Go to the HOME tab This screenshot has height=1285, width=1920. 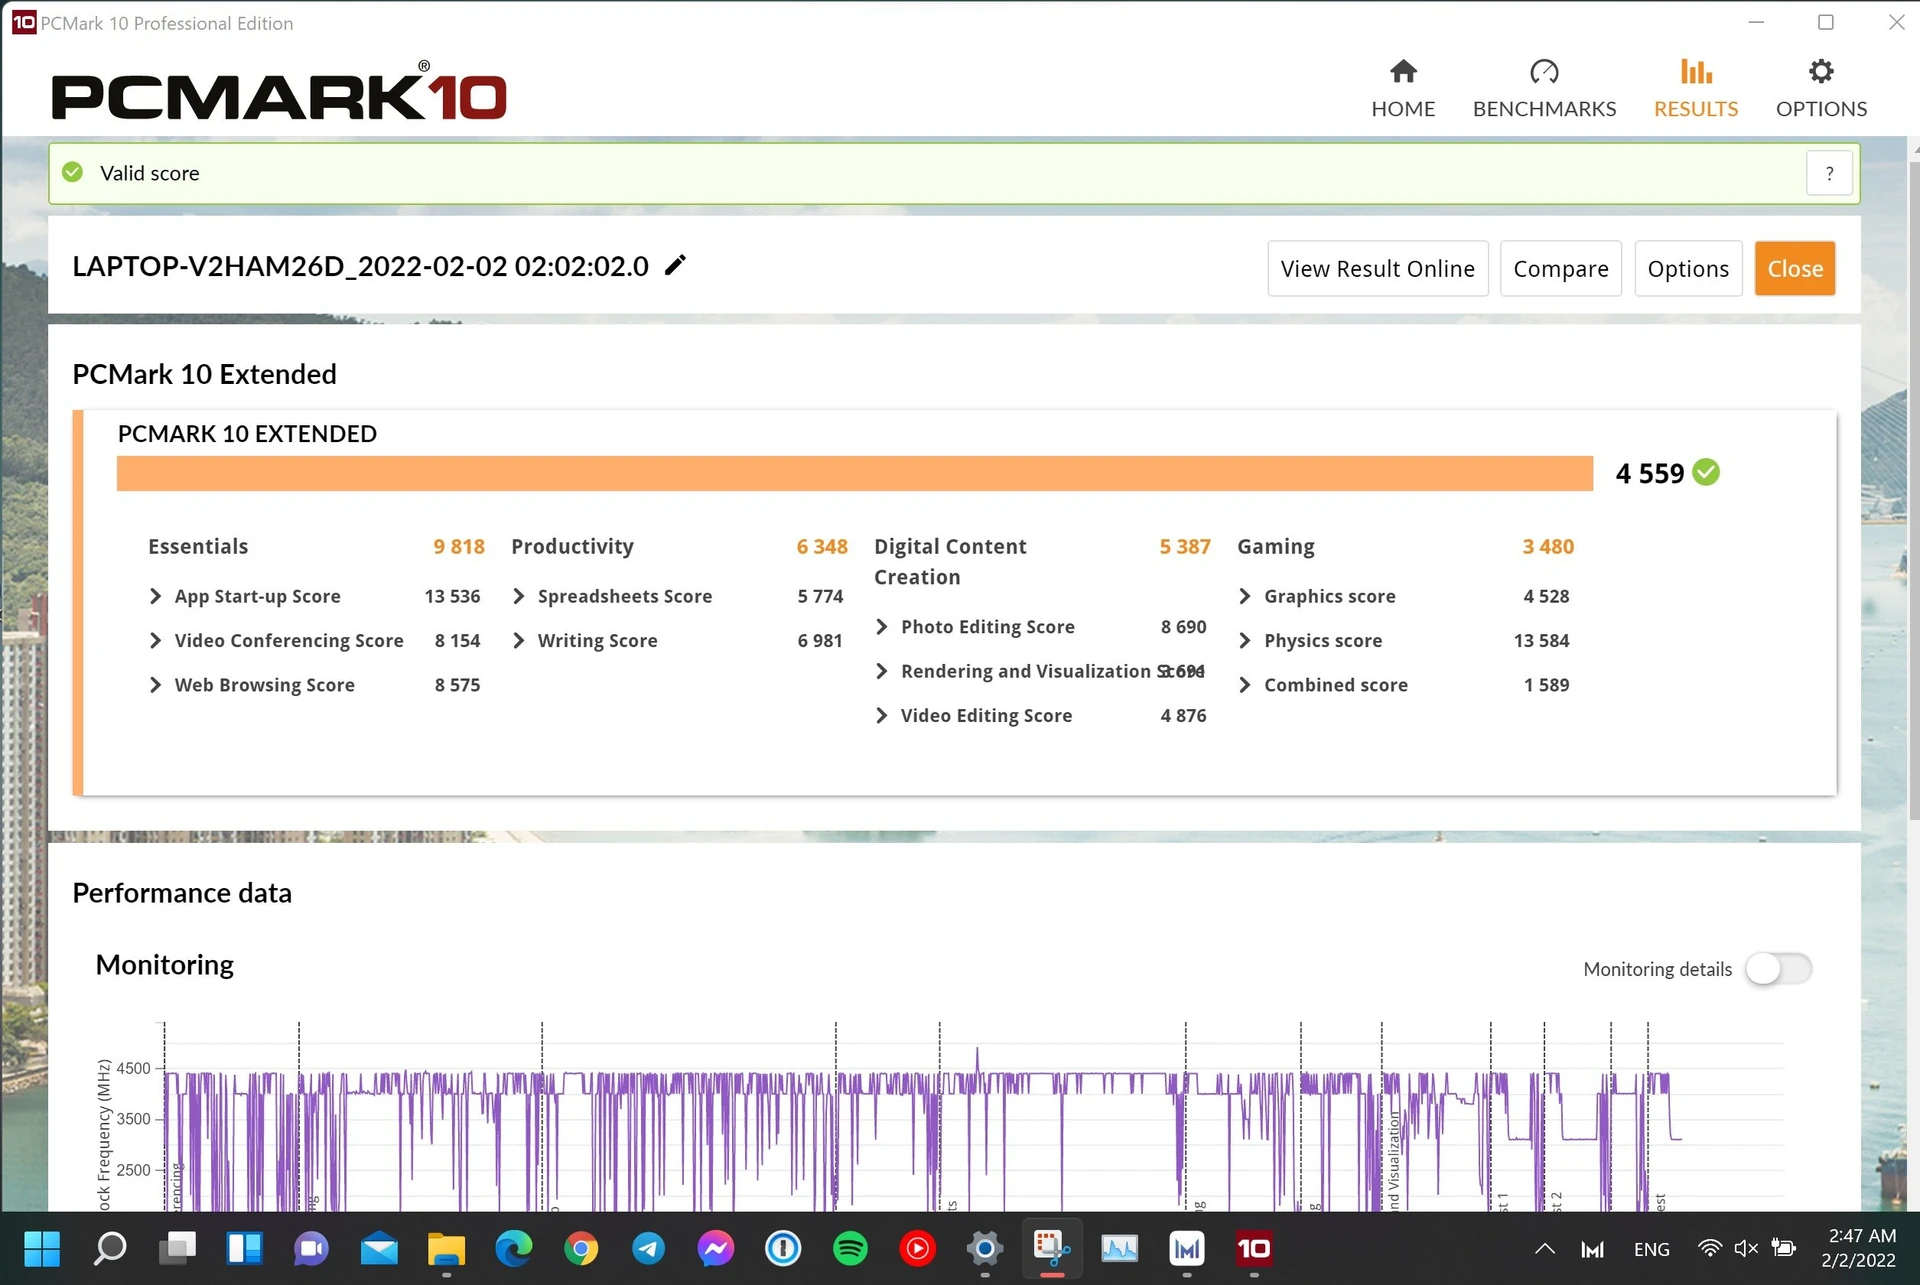click(x=1403, y=89)
